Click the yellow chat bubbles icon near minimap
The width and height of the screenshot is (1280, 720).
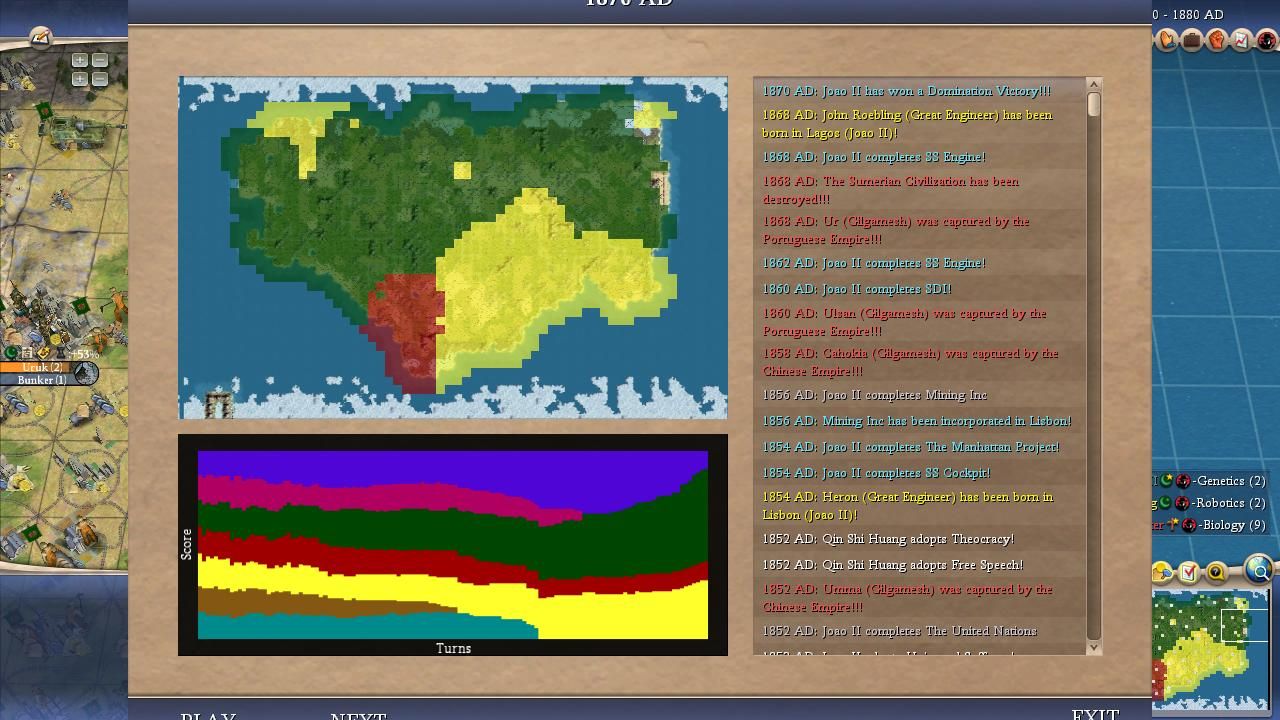pyautogui.click(x=1163, y=572)
